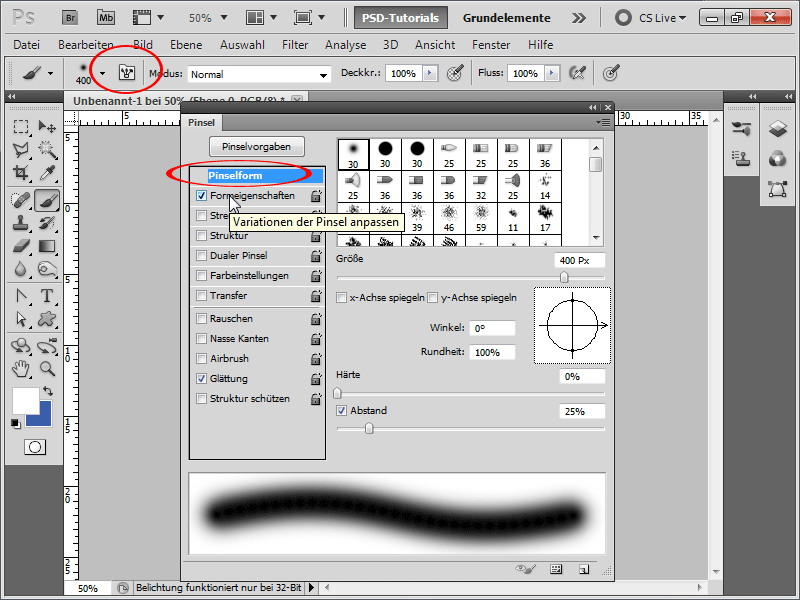Open the Fenster menu
Viewport: 800px width, 600px height.
pos(491,45)
